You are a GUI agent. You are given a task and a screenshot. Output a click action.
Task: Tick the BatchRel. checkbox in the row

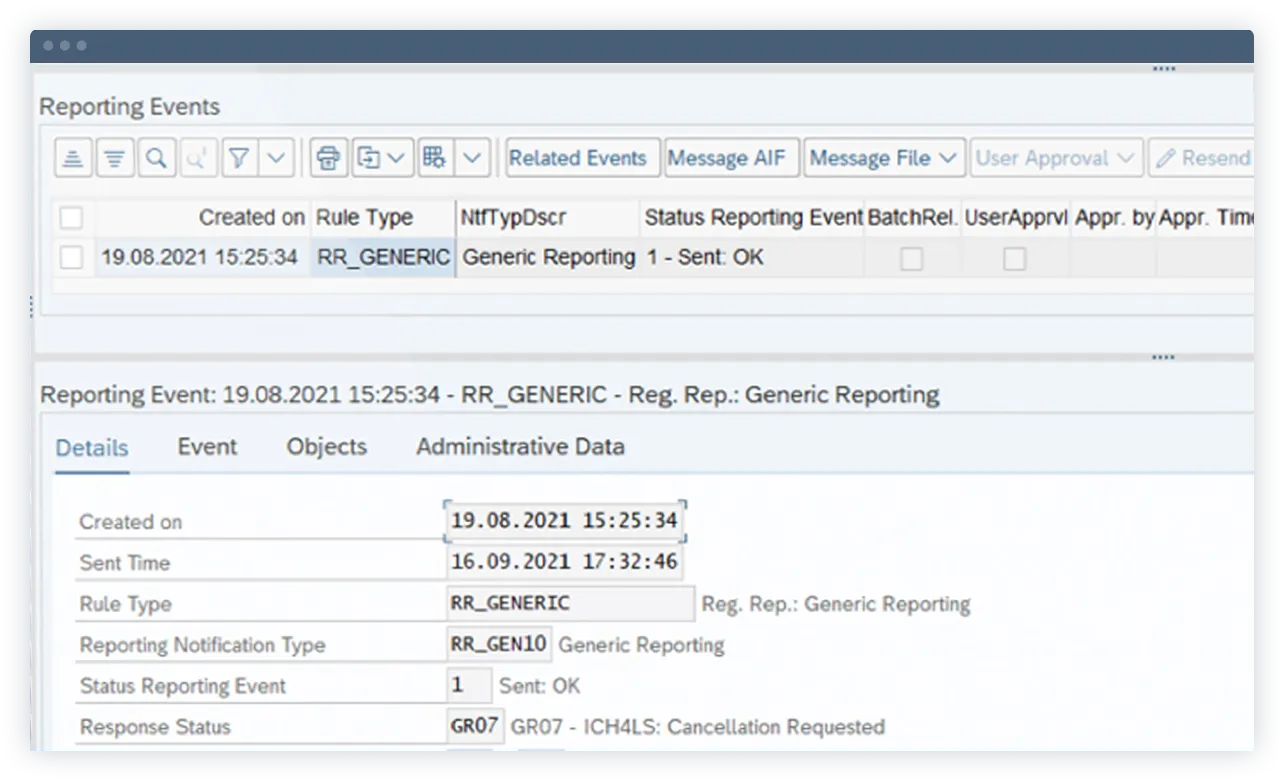(911, 258)
